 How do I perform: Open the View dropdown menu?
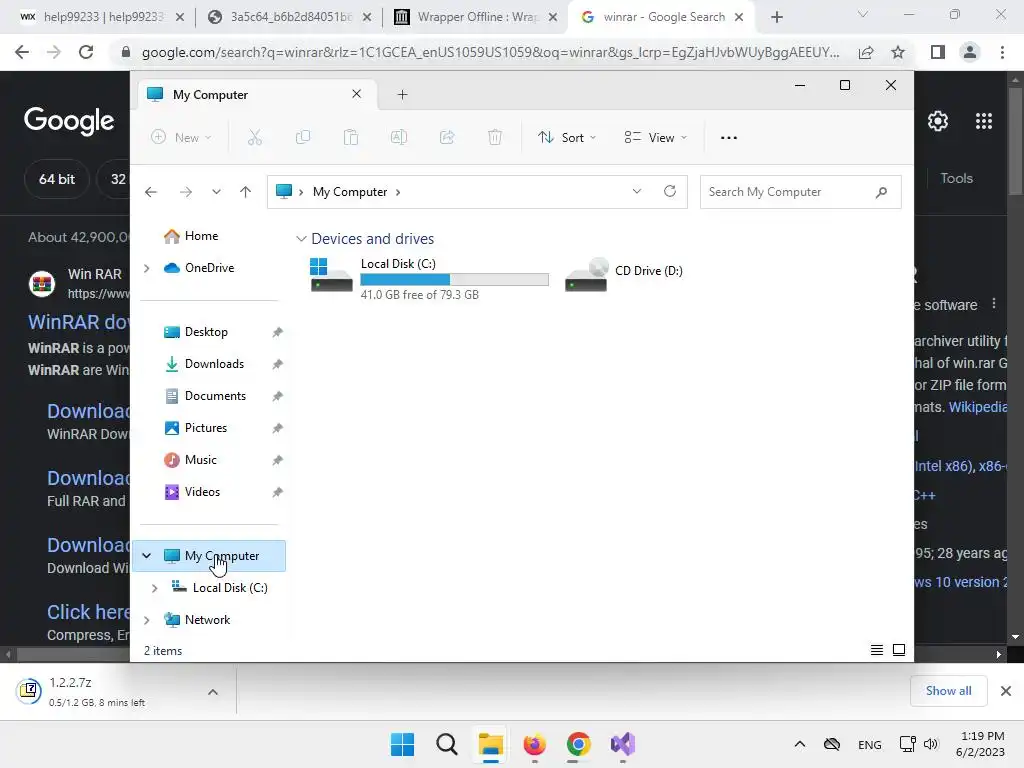(656, 137)
